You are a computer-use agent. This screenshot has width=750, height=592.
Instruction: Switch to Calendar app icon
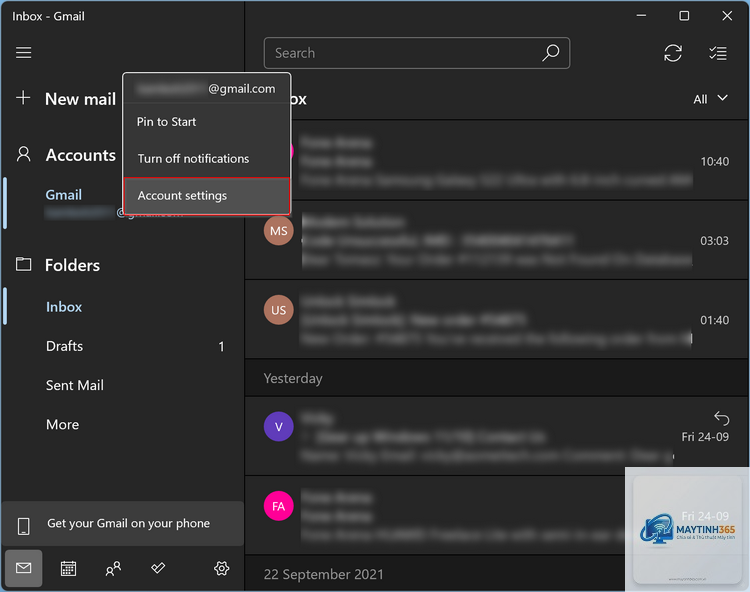click(x=68, y=568)
